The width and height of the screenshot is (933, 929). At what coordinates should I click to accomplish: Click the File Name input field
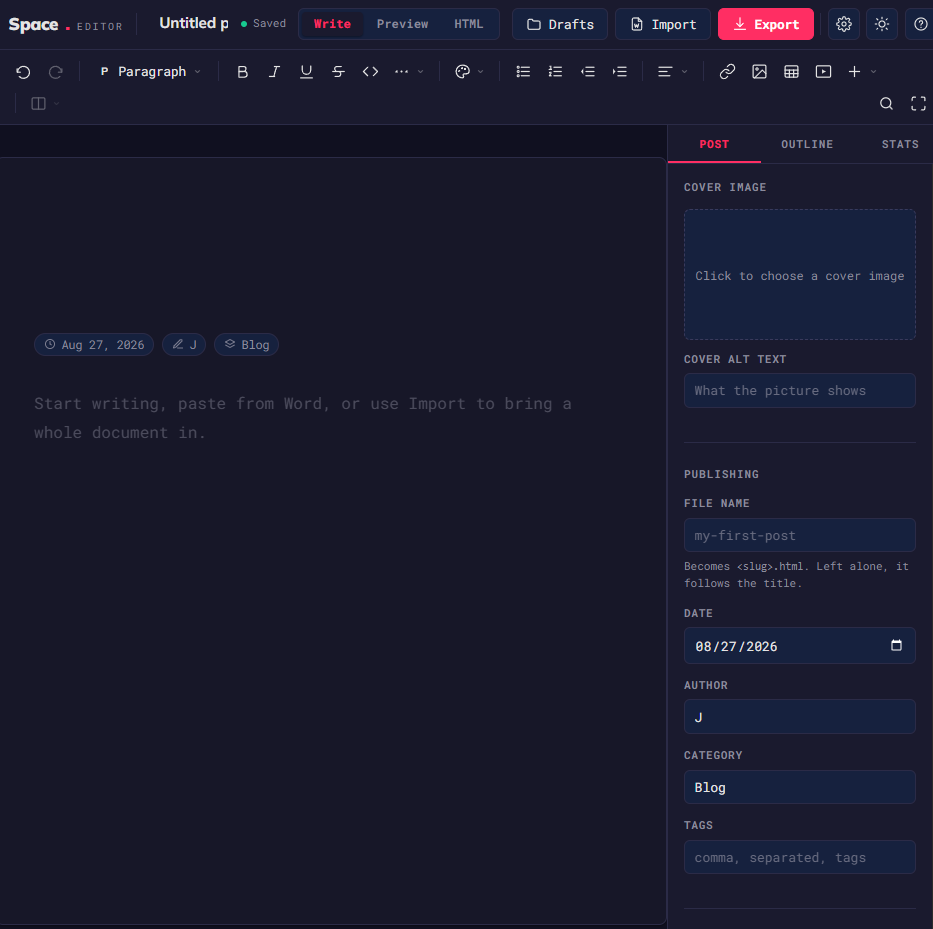[x=800, y=535]
